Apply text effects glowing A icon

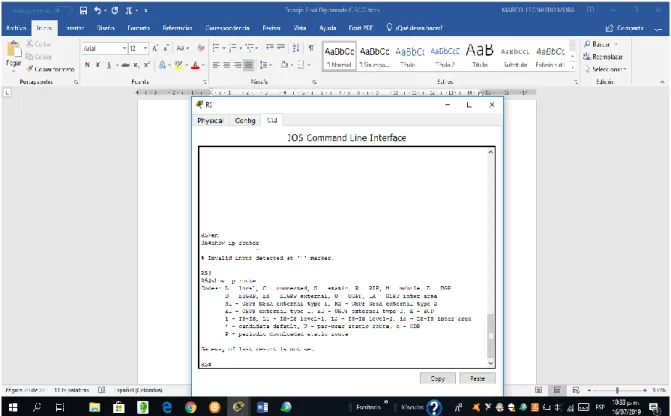point(162,65)
